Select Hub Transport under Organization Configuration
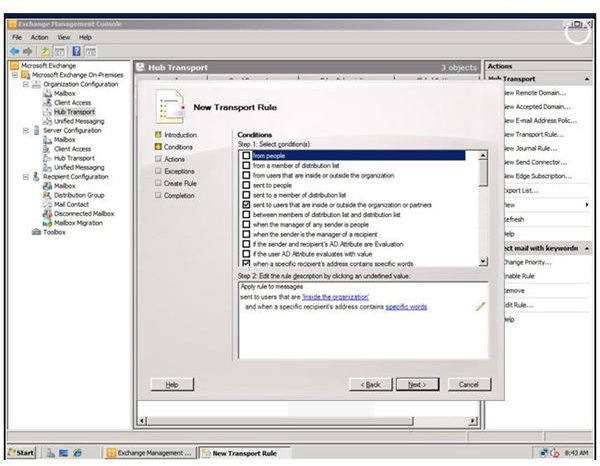The width and height of the screenshot is (600, 466). tap(74, 112)
